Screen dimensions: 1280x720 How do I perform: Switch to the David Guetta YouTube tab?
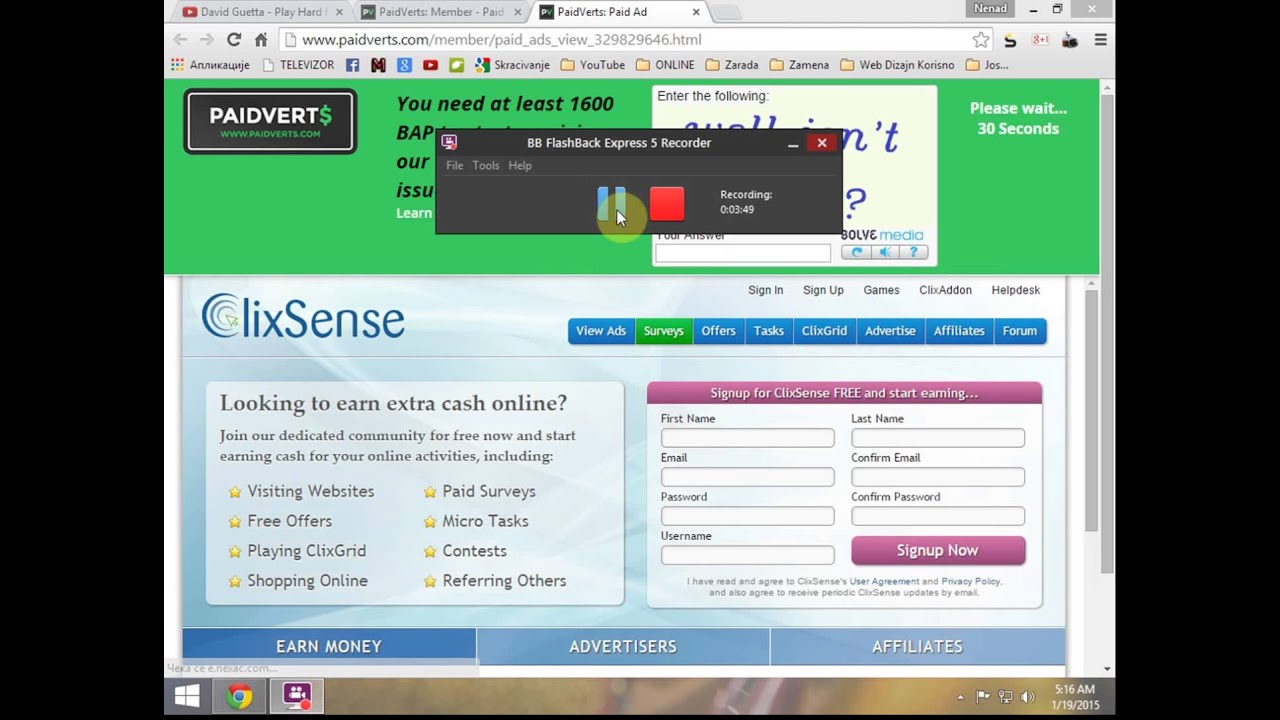(x=262, y=12)
